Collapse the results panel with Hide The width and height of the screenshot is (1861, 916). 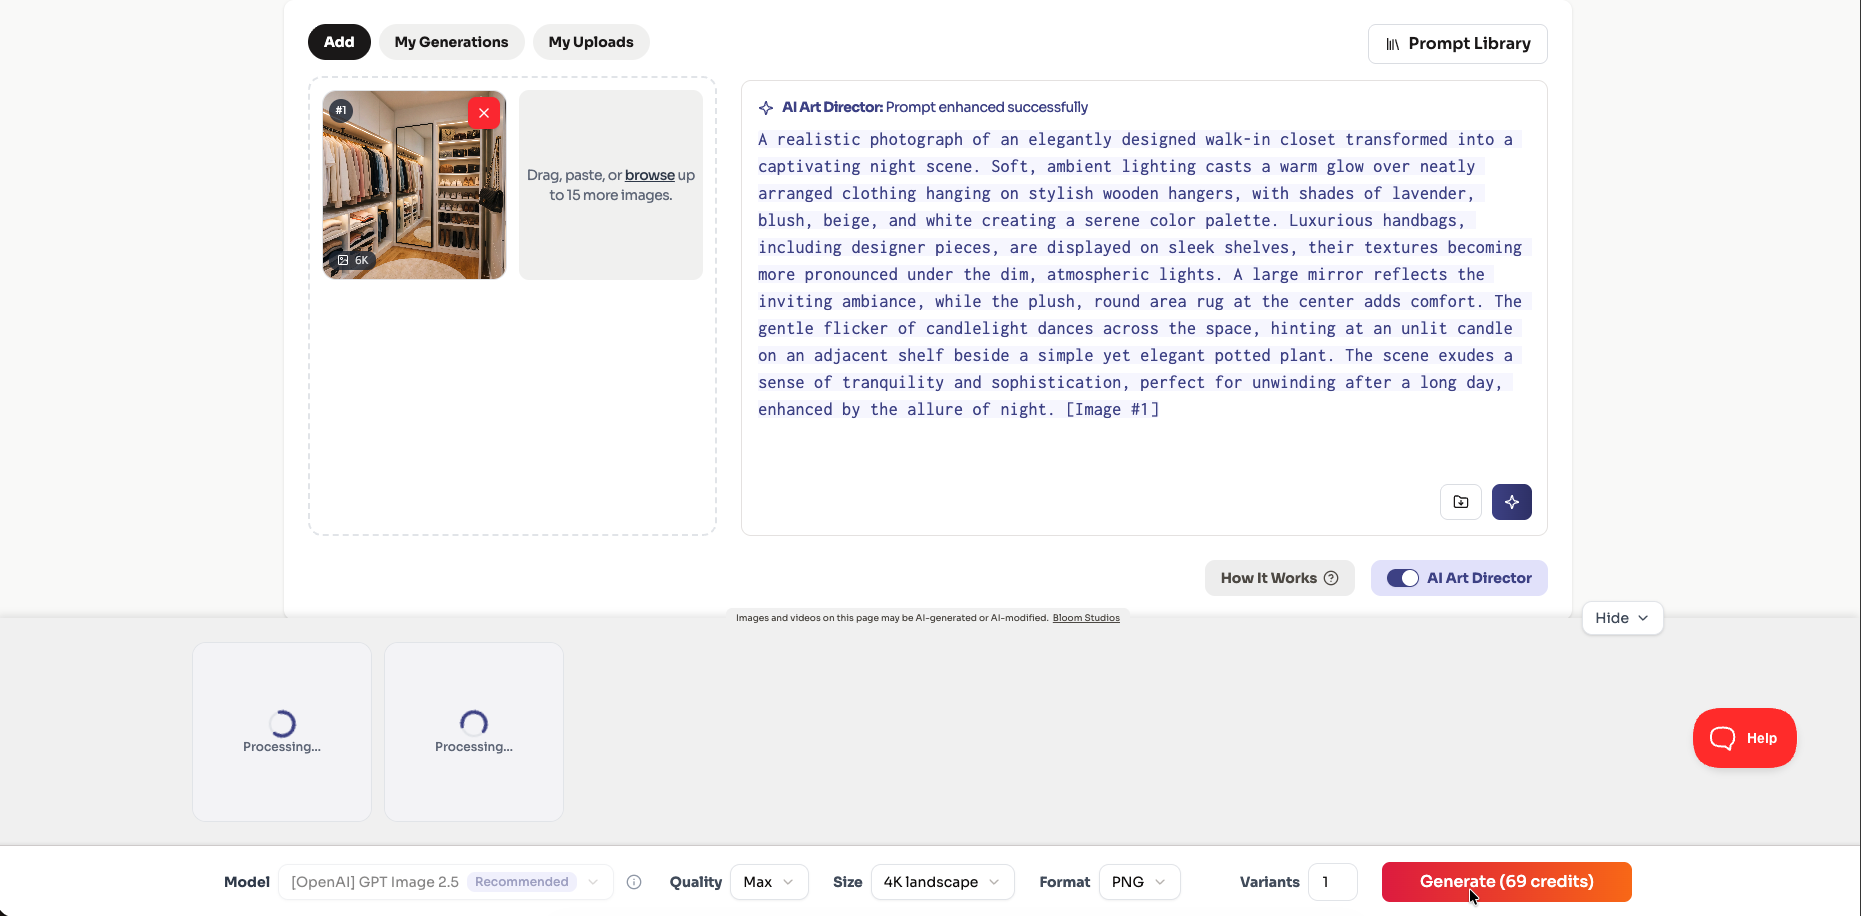[1622, 618]
